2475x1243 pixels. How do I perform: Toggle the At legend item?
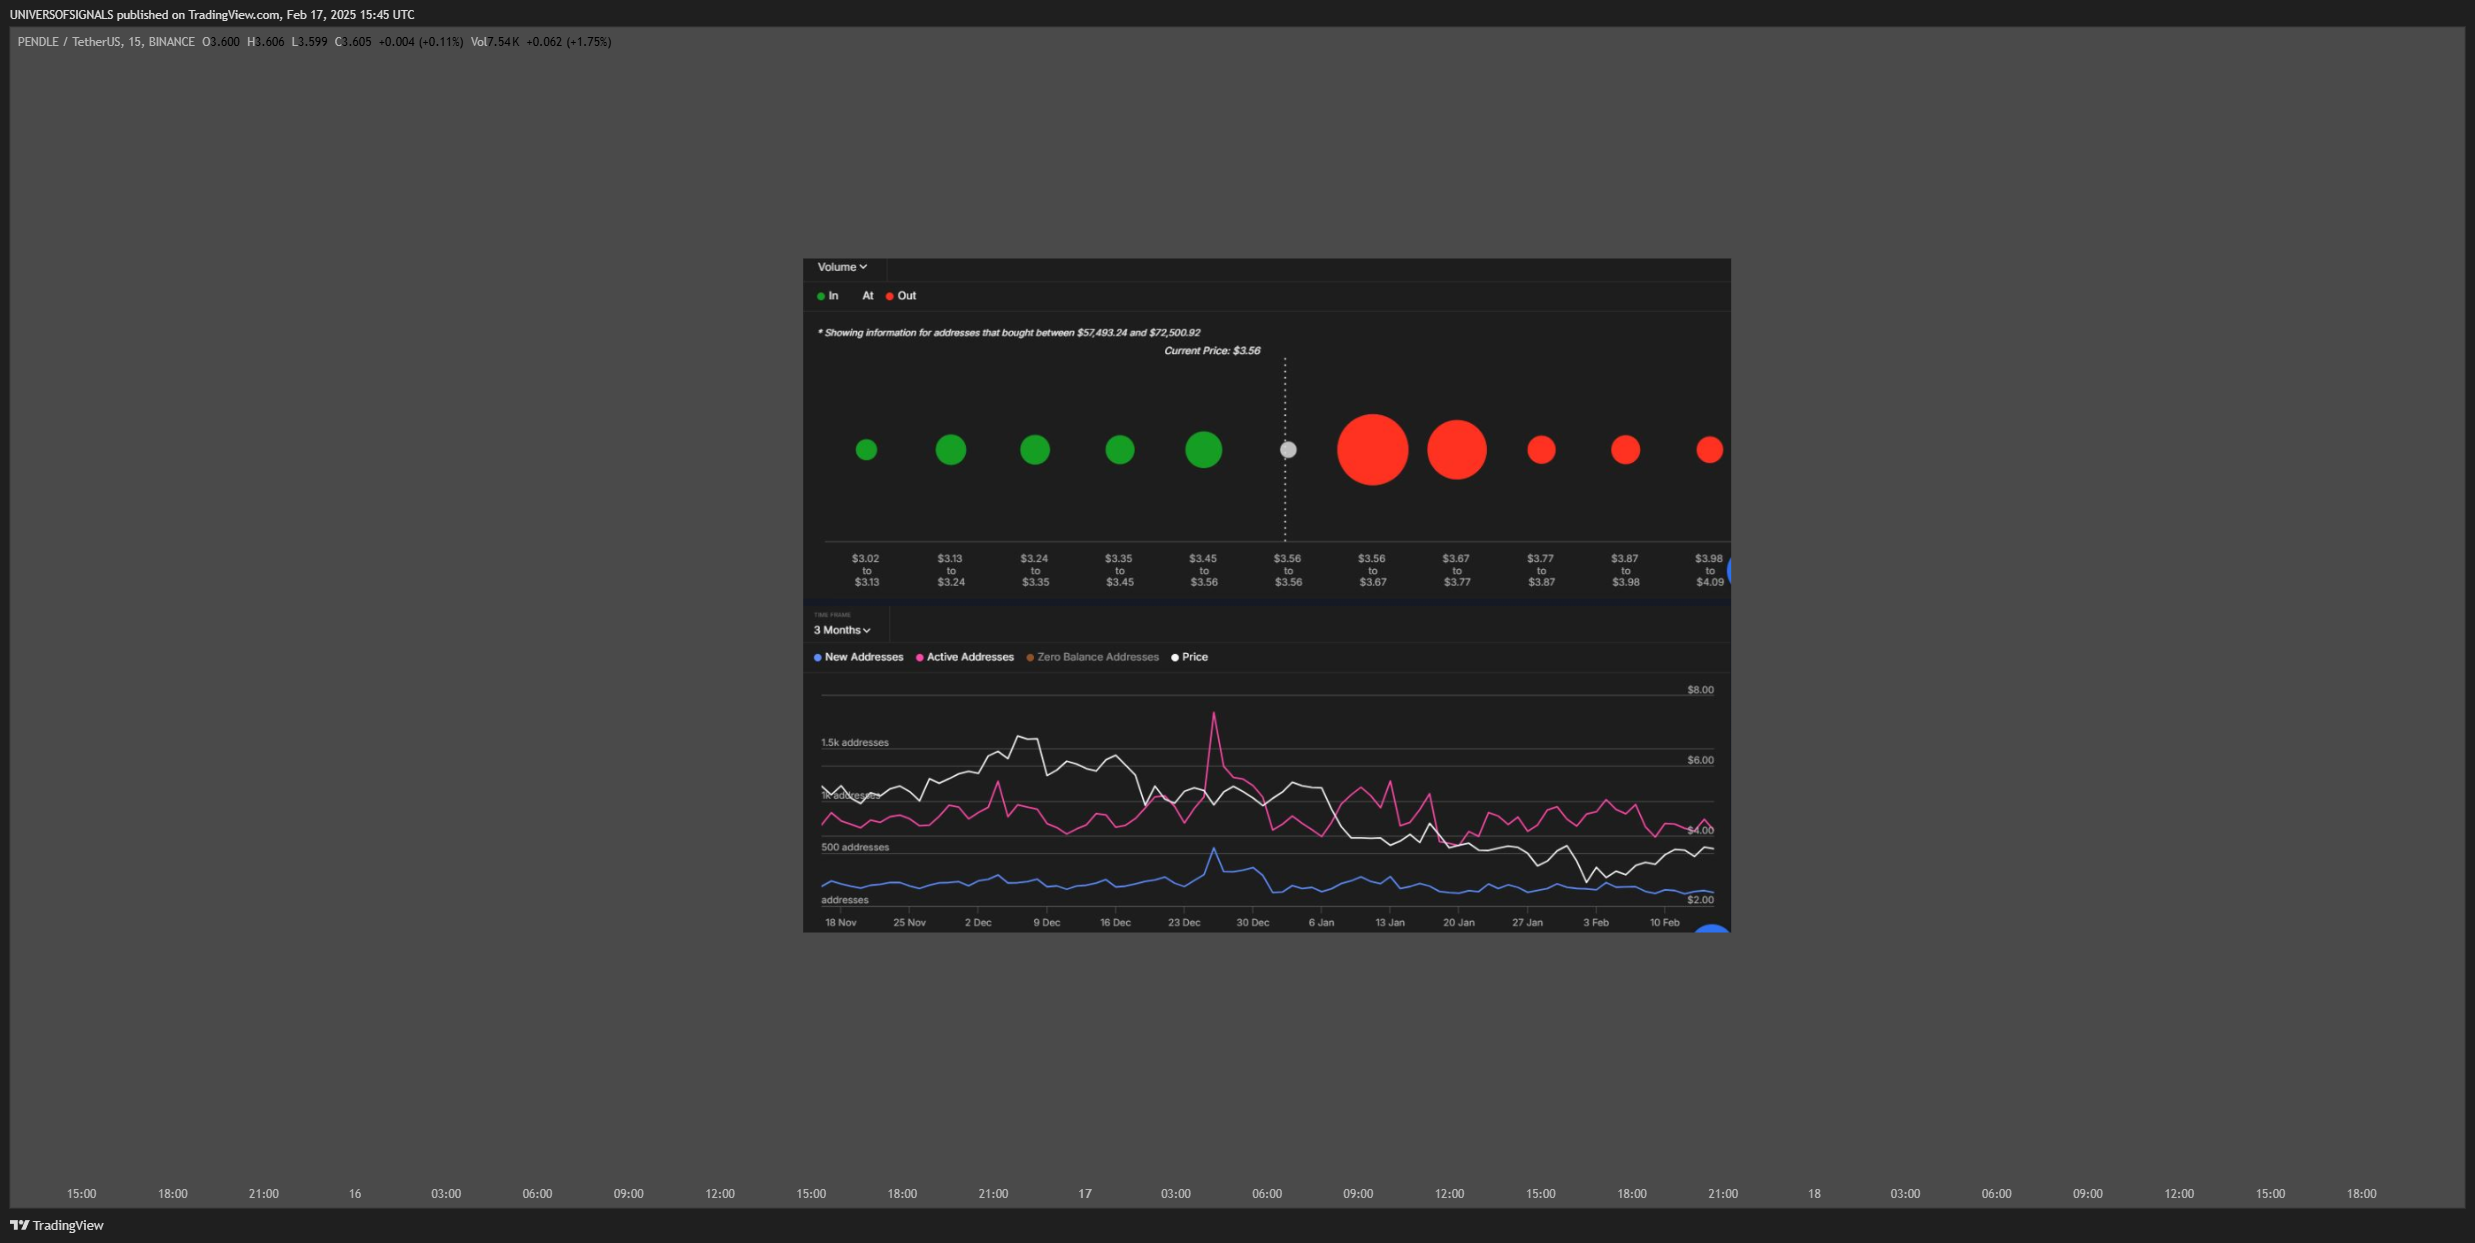tap(867, 296)
